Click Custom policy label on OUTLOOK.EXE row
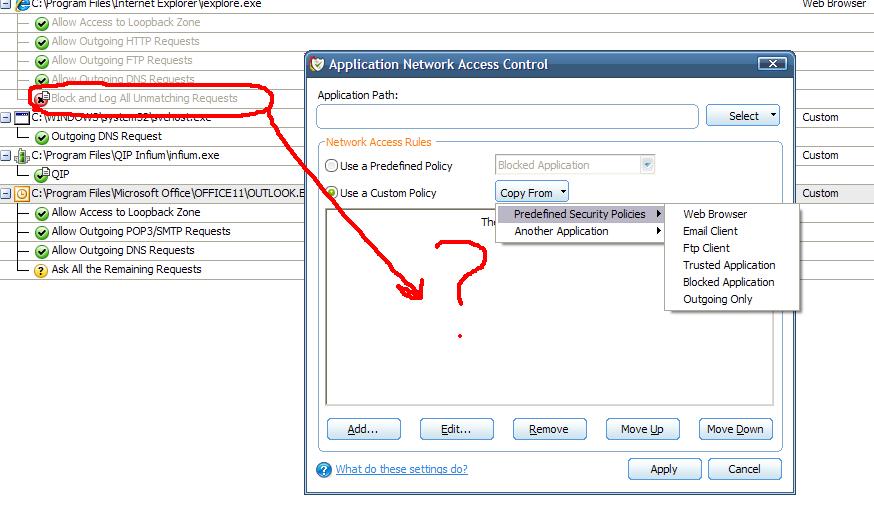The image size is (874, 522). click(820, 194)
